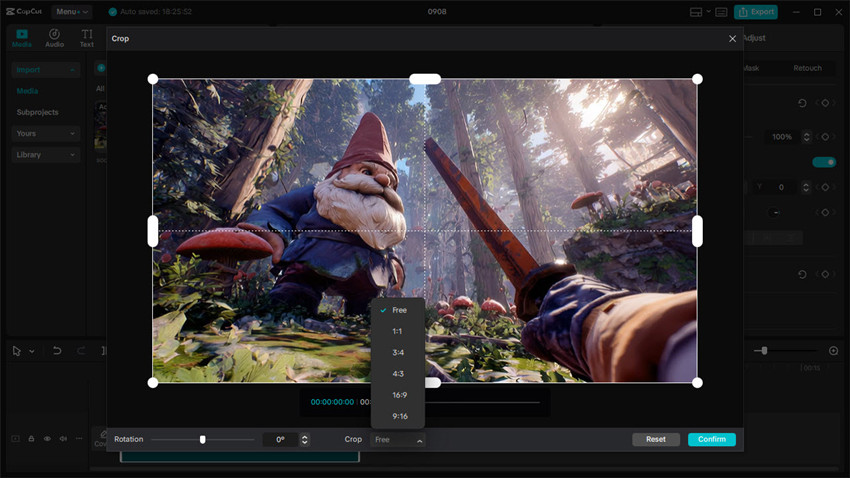Open the track more options menu
This screenshot has height=478, width=850.
coord(79,438)
